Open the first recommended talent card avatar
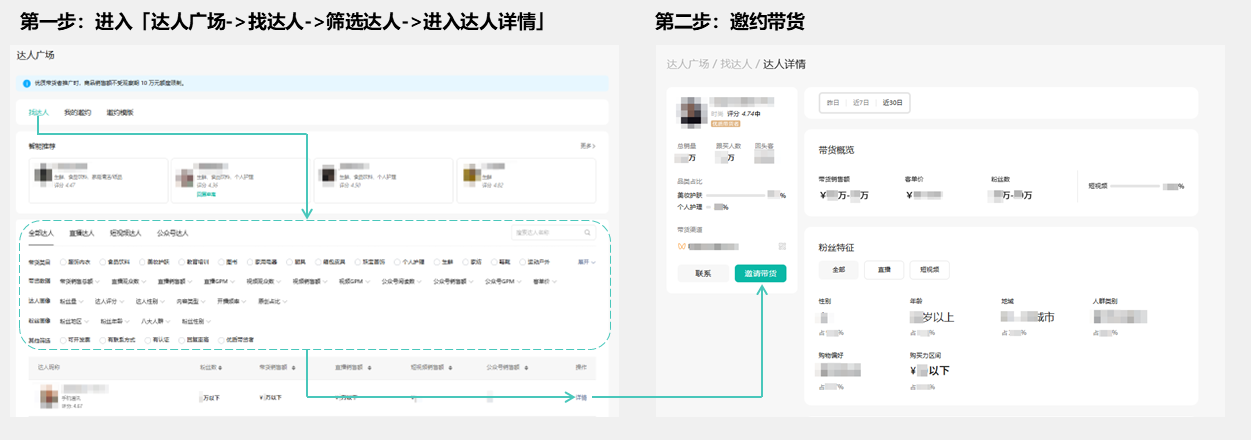This screenshot has width=1251, height=440. [x=42, y=176]
